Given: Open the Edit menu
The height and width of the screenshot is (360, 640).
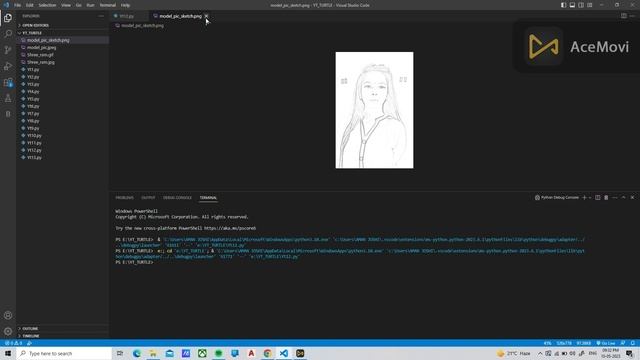Looking at the screenshot, I should click(x=29, y=5).
